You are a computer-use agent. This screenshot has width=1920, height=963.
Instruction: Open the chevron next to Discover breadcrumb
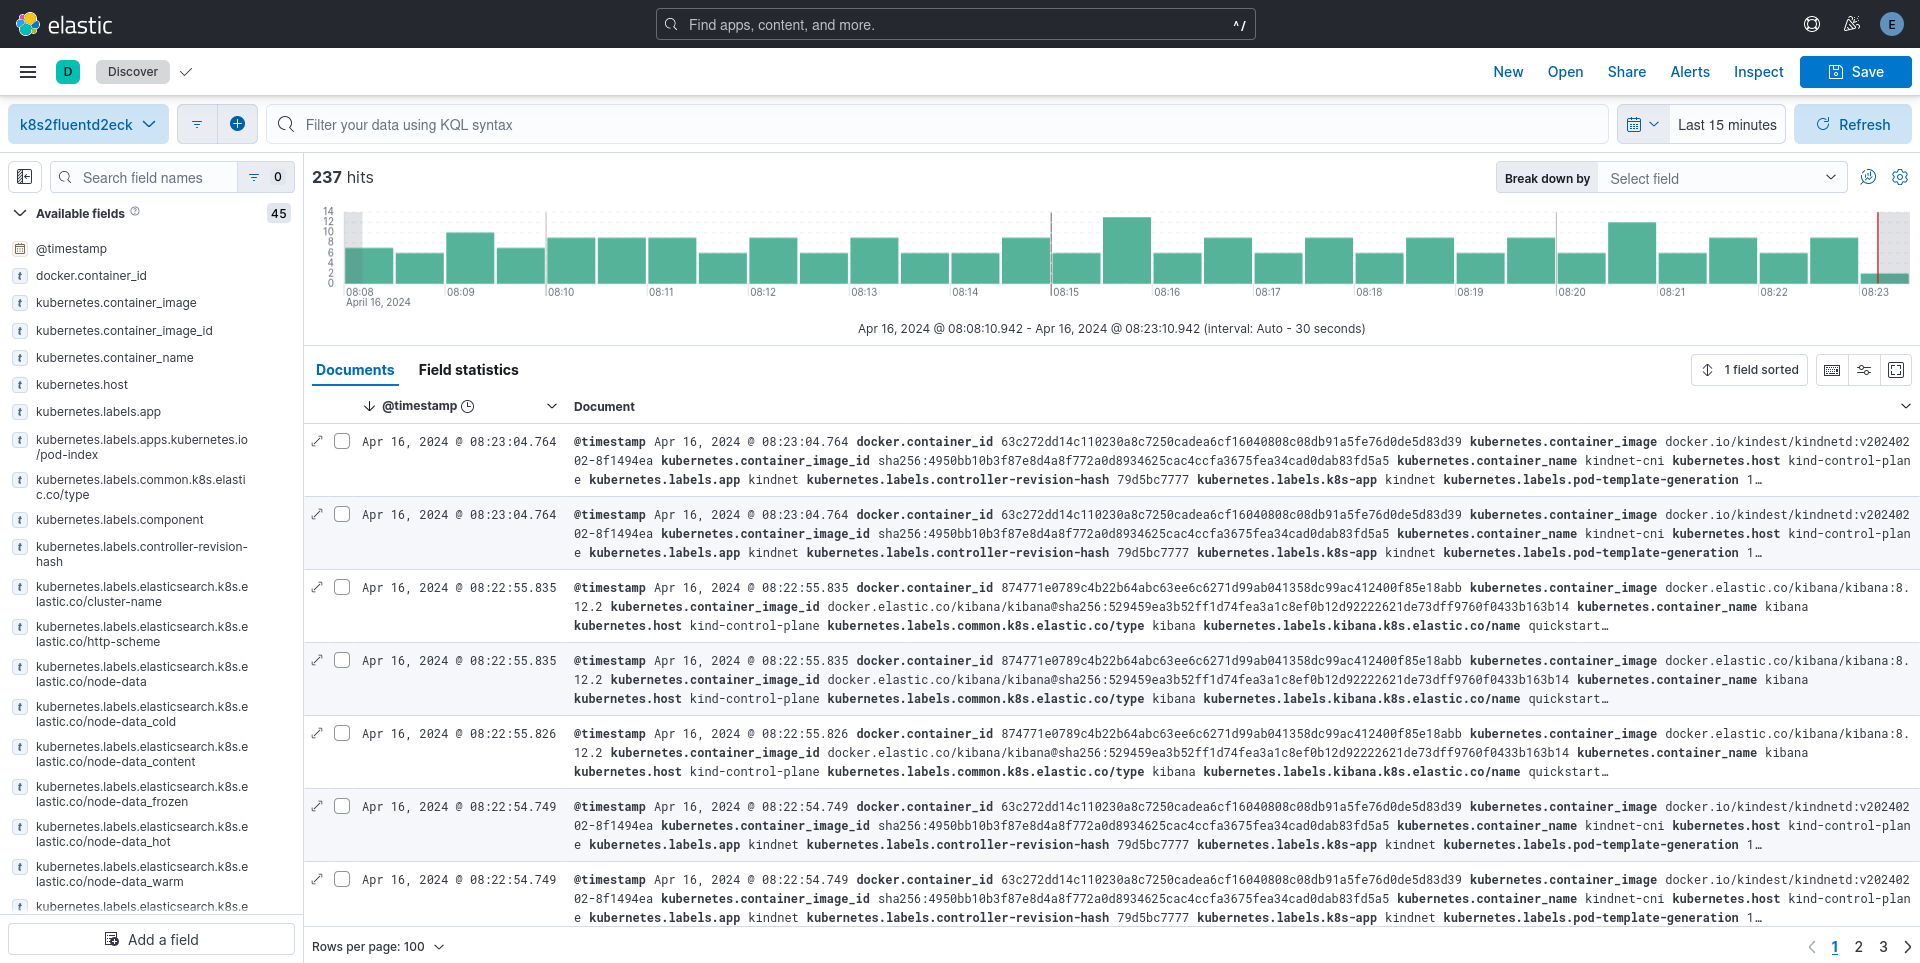coord(186,72)
